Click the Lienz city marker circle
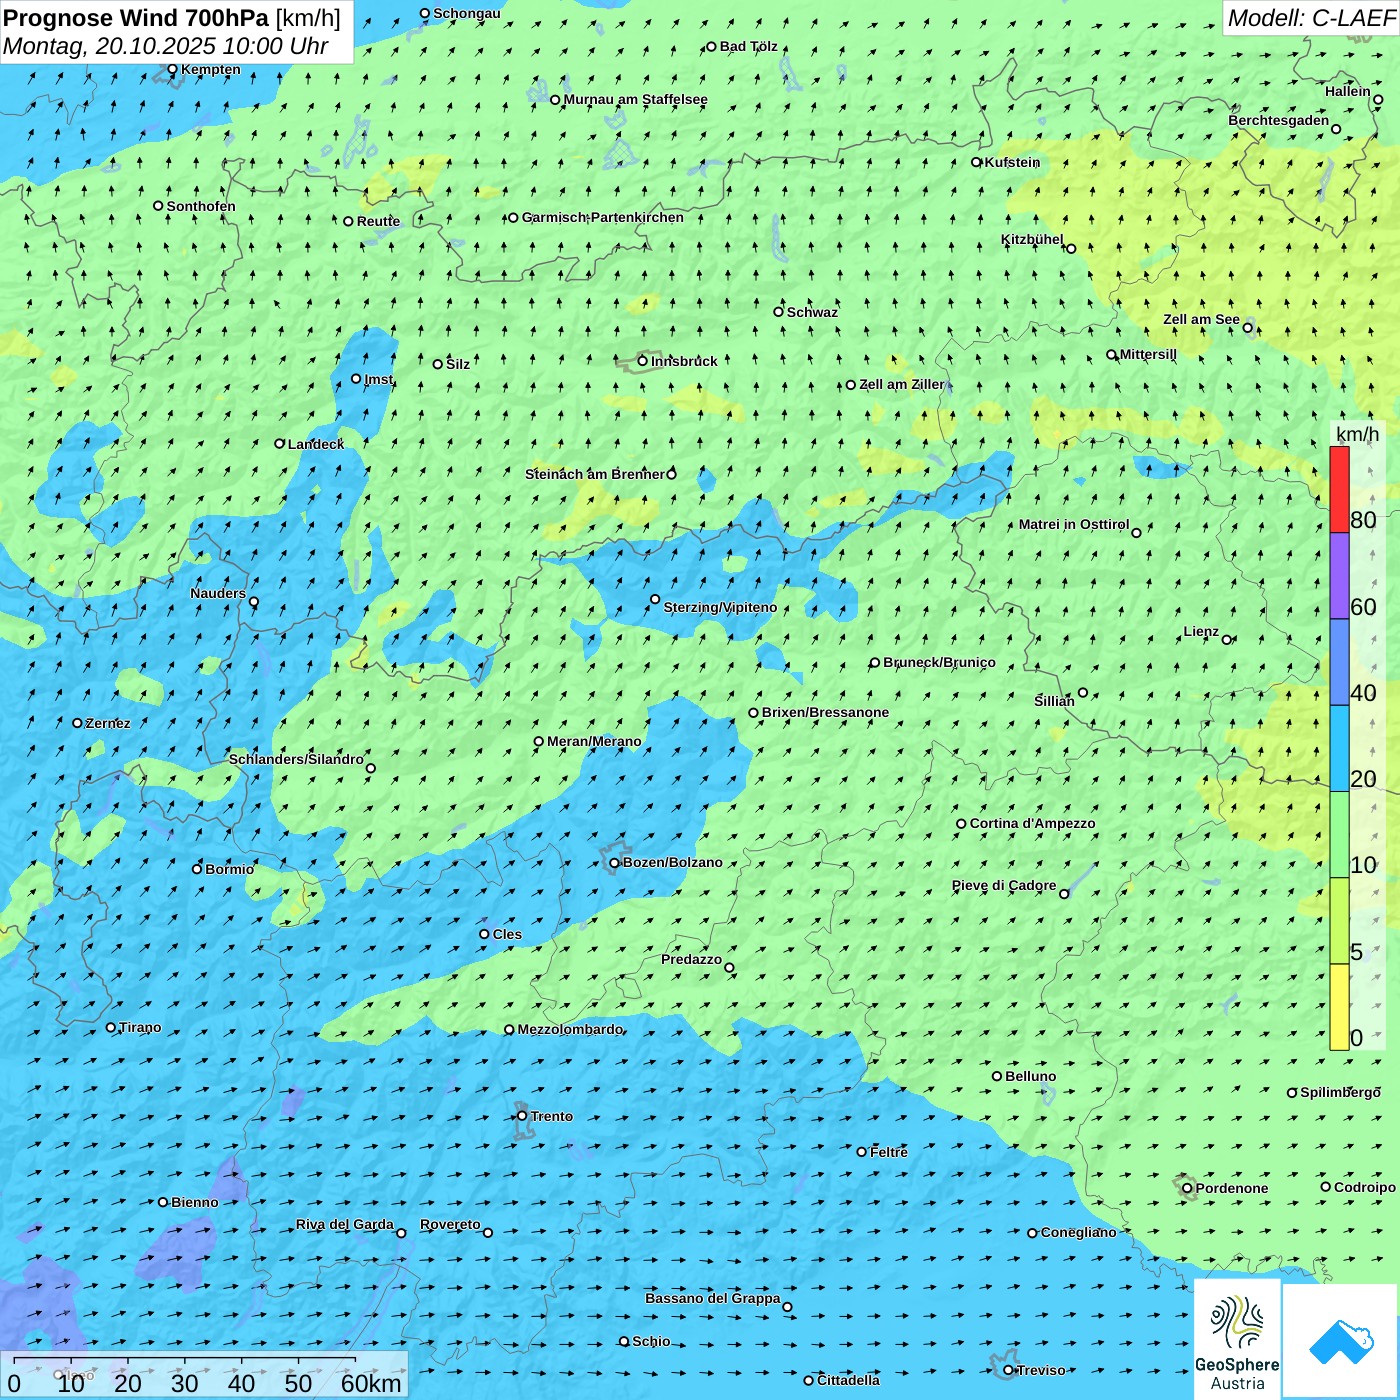1400x1400 pixels. tap(1227, 640)
